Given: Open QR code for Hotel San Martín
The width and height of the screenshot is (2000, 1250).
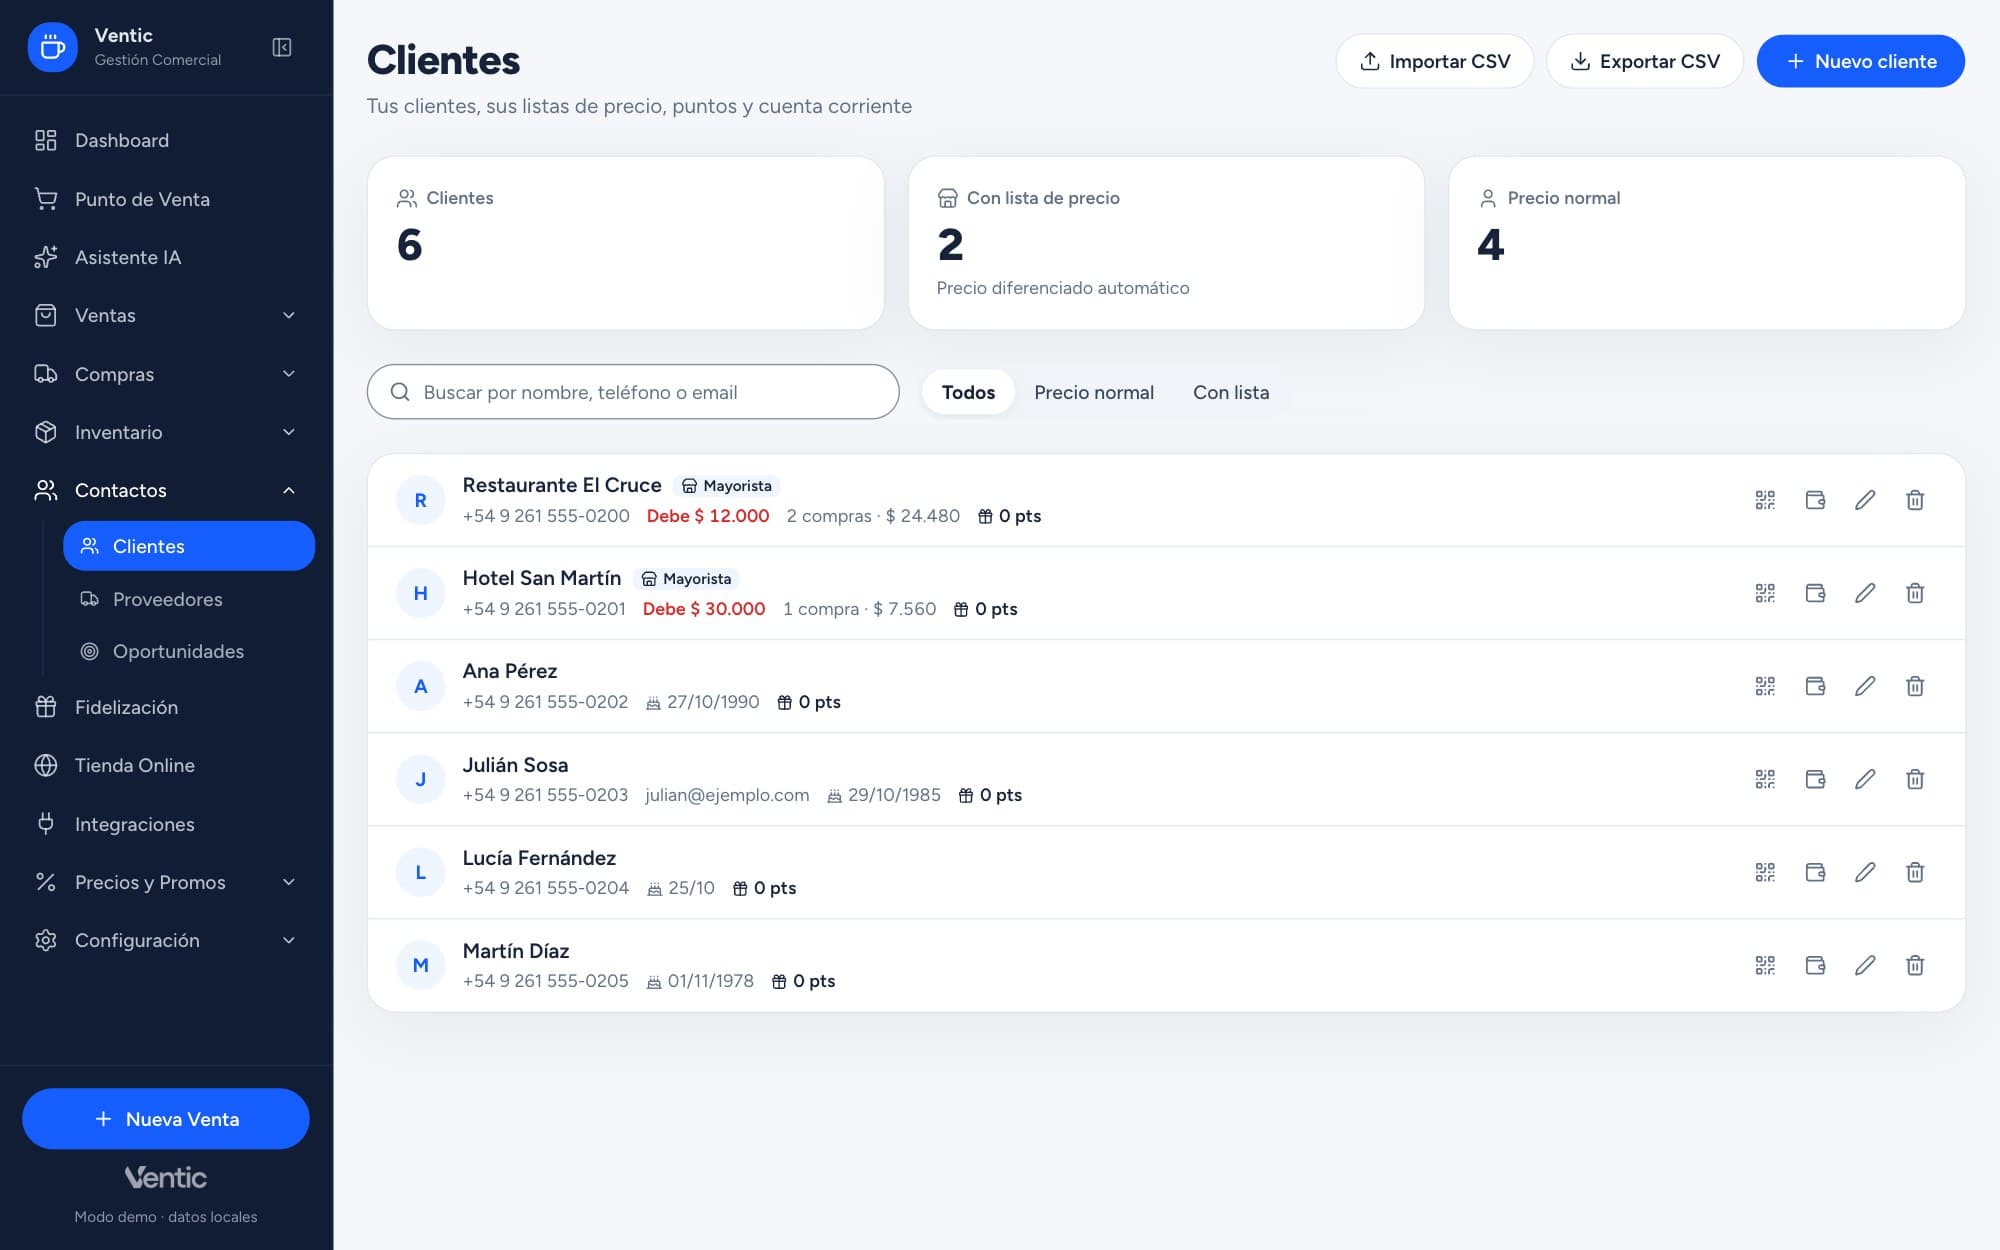Looking at the screenshot, I should (1765, 593).
